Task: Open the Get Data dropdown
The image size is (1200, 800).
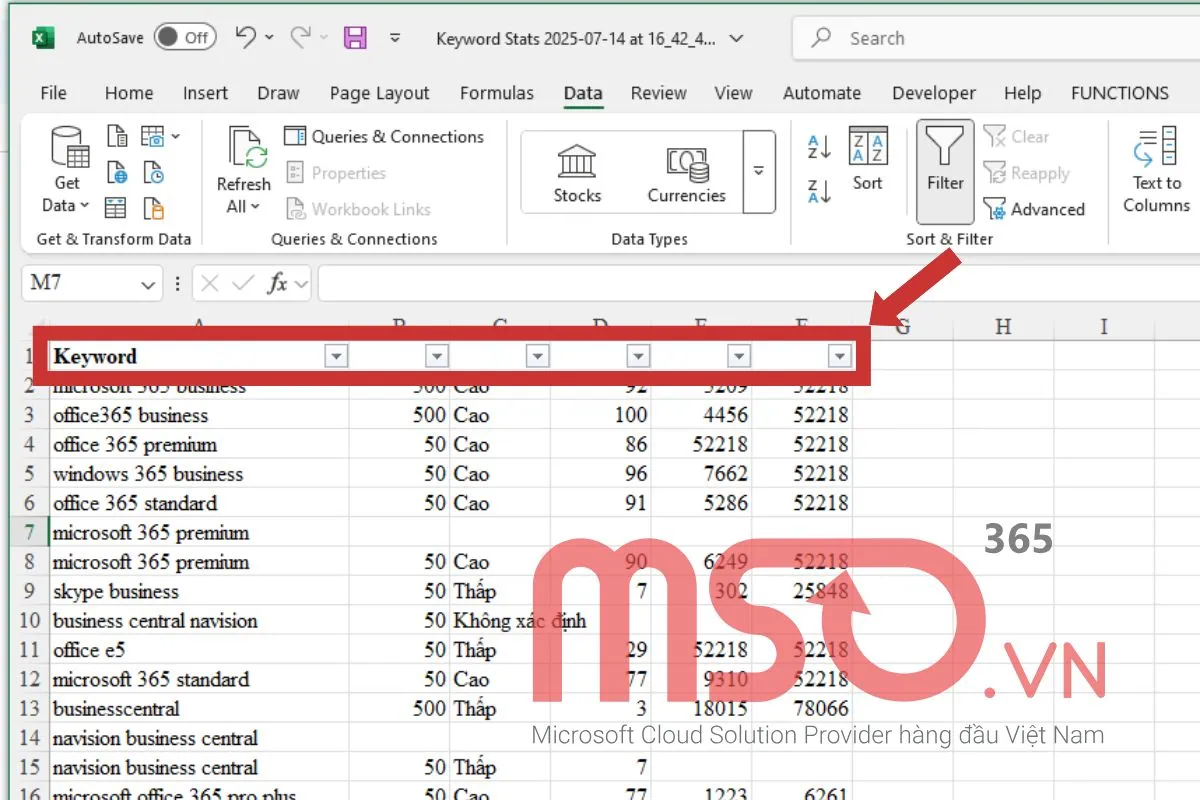Action: [x=67, y=194]
